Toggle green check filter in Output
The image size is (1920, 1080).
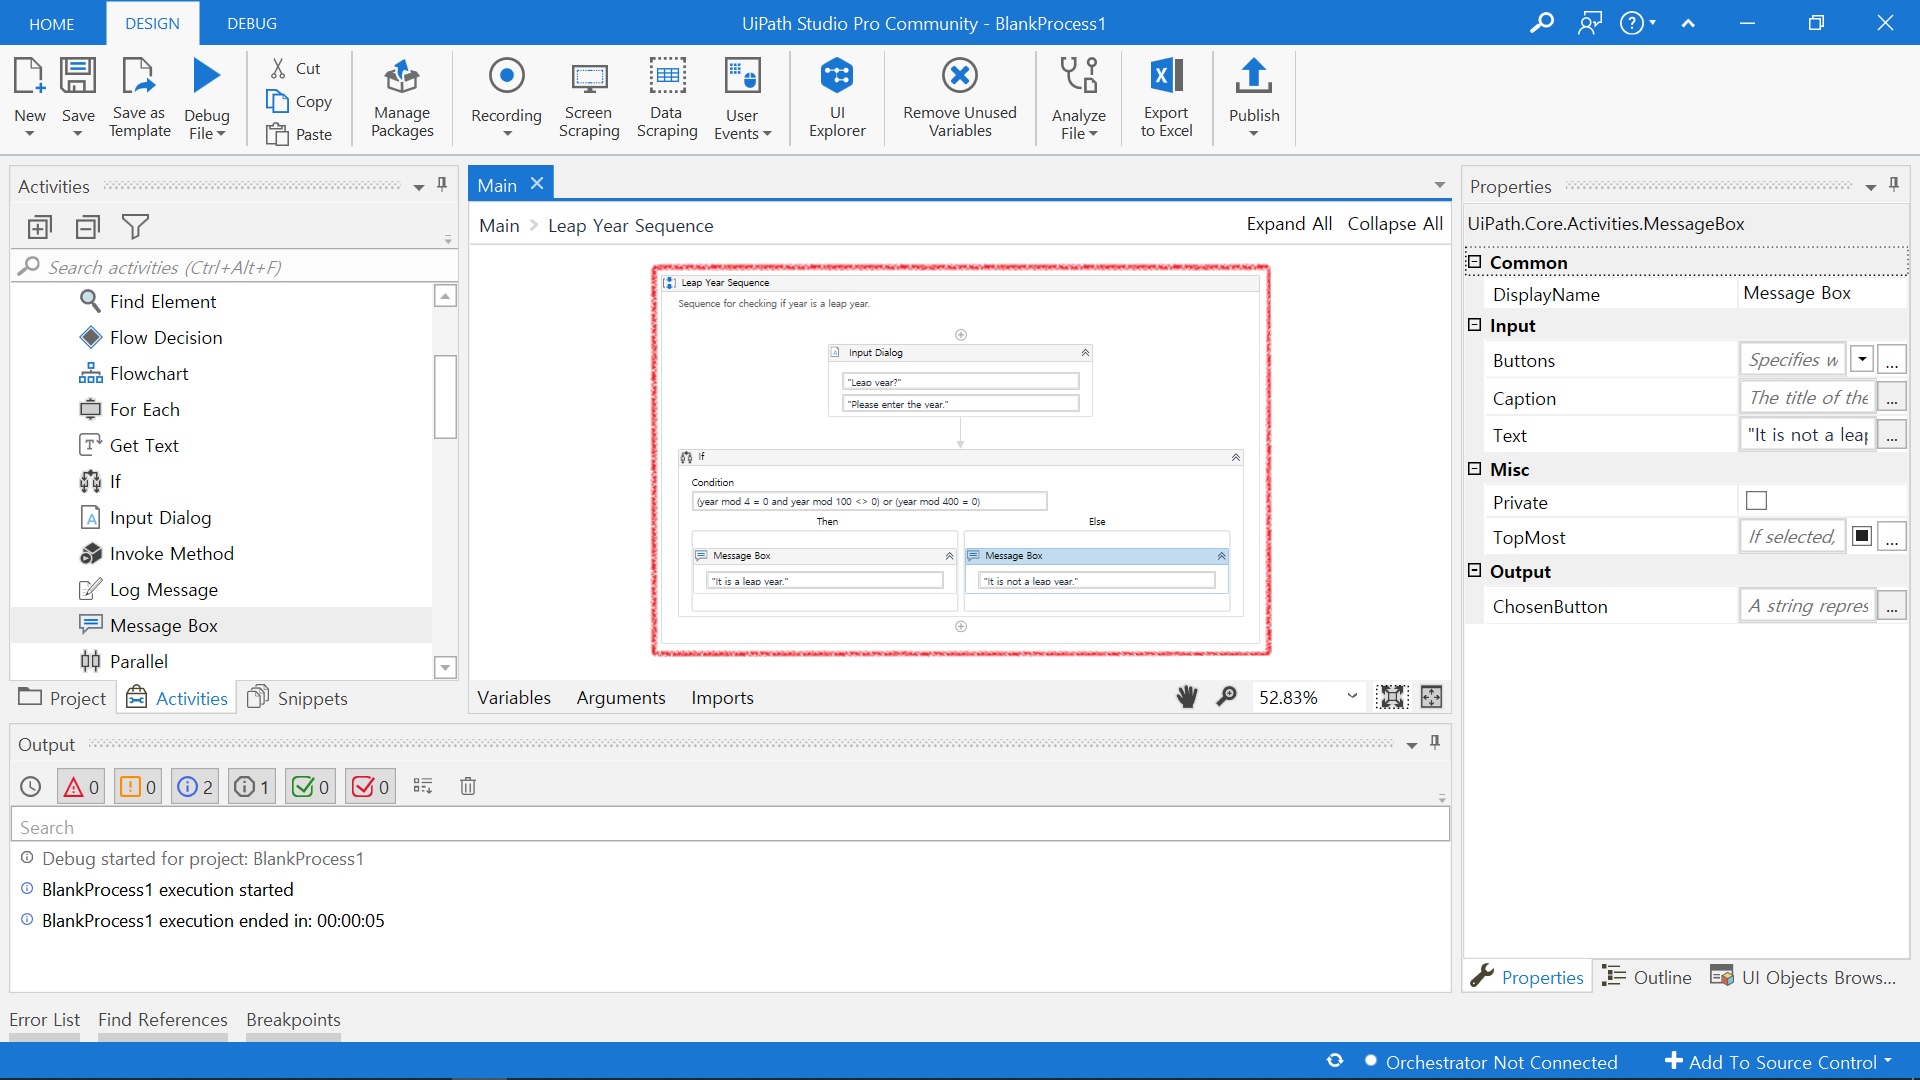click(x=311, y=787)
